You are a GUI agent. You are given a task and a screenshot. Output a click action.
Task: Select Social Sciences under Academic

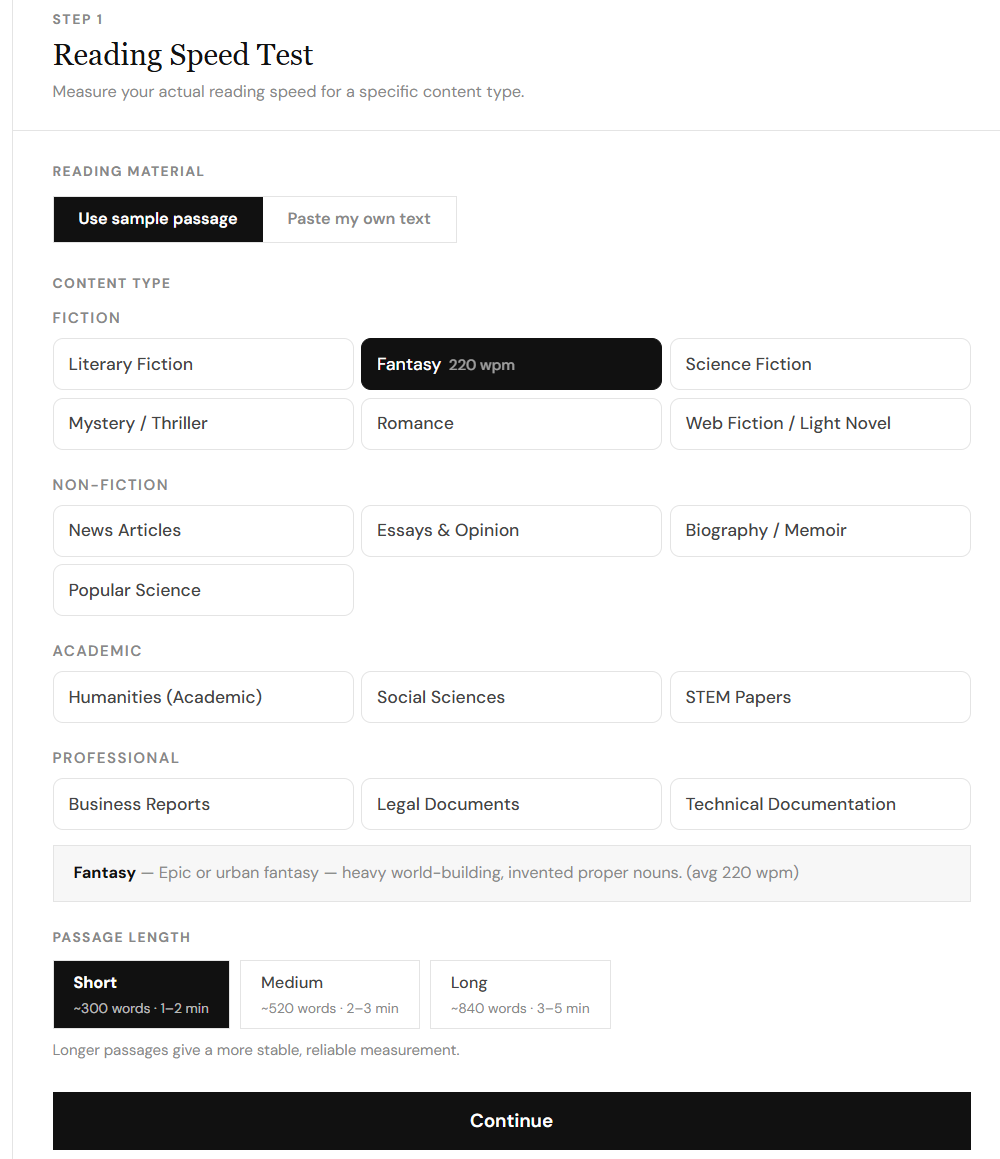(x=511, y=696)
